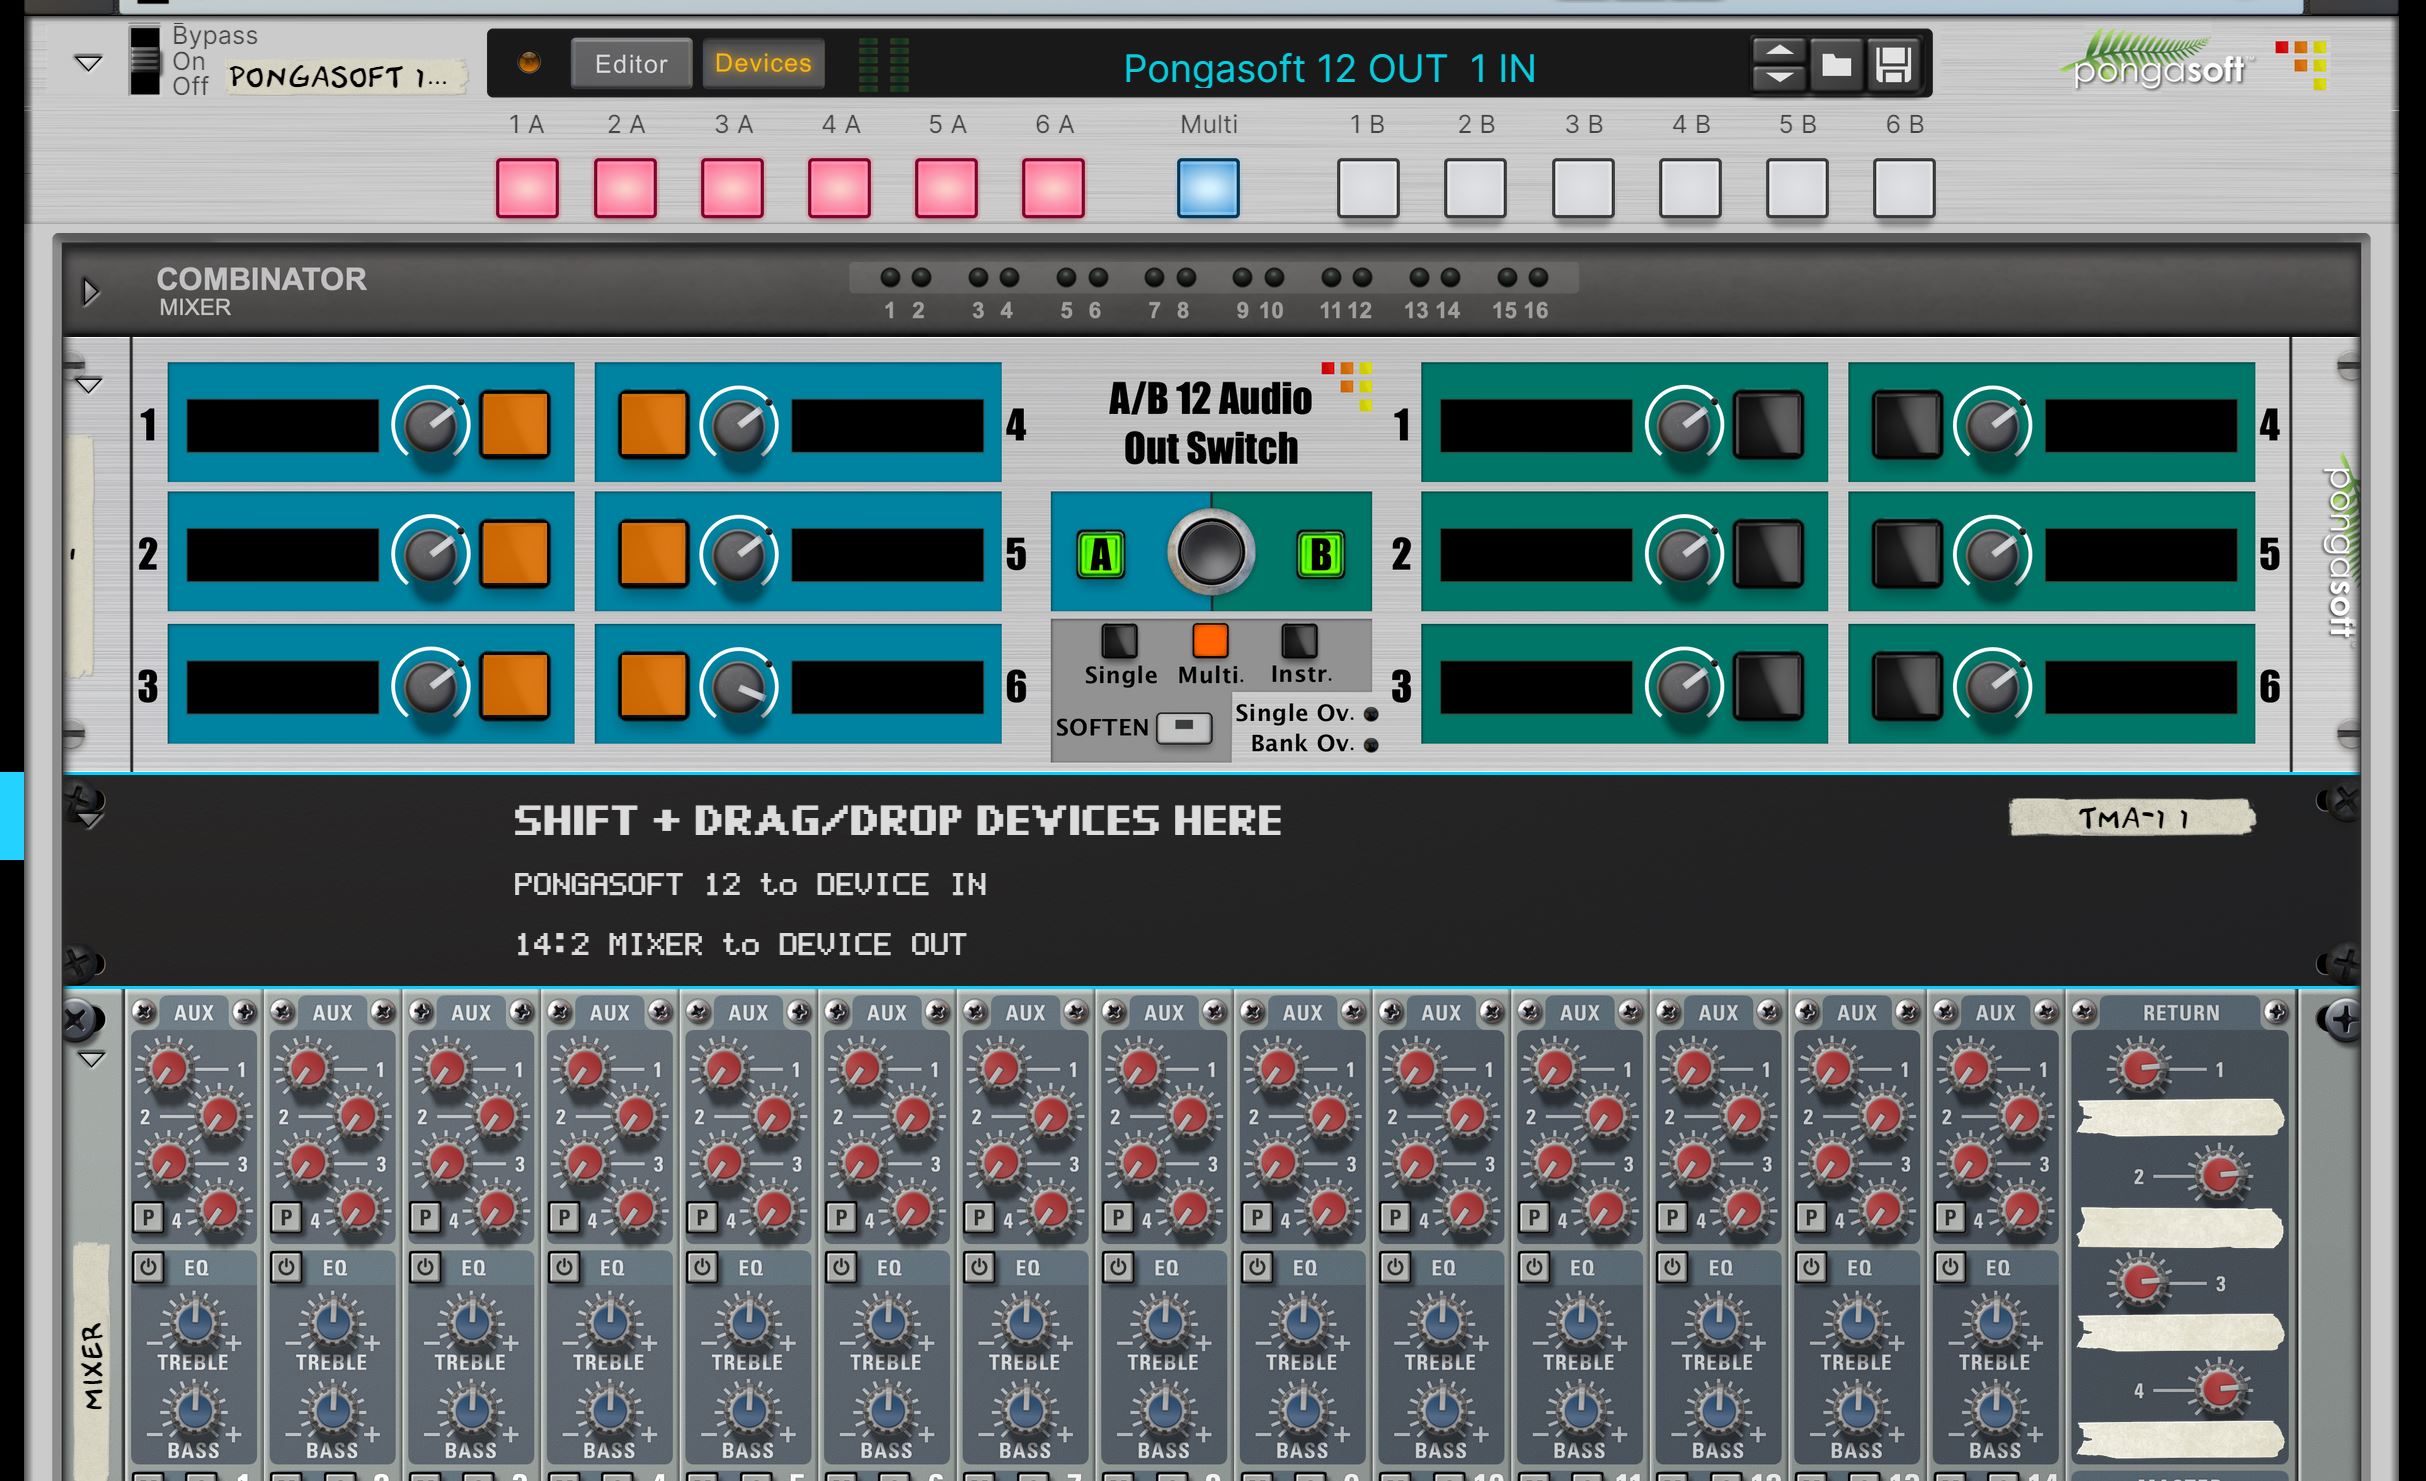The width and height of the screenshot is (2426, 1481).
Task: Toggle channel 2 EQ power button
Action: tap(287, 1268)
